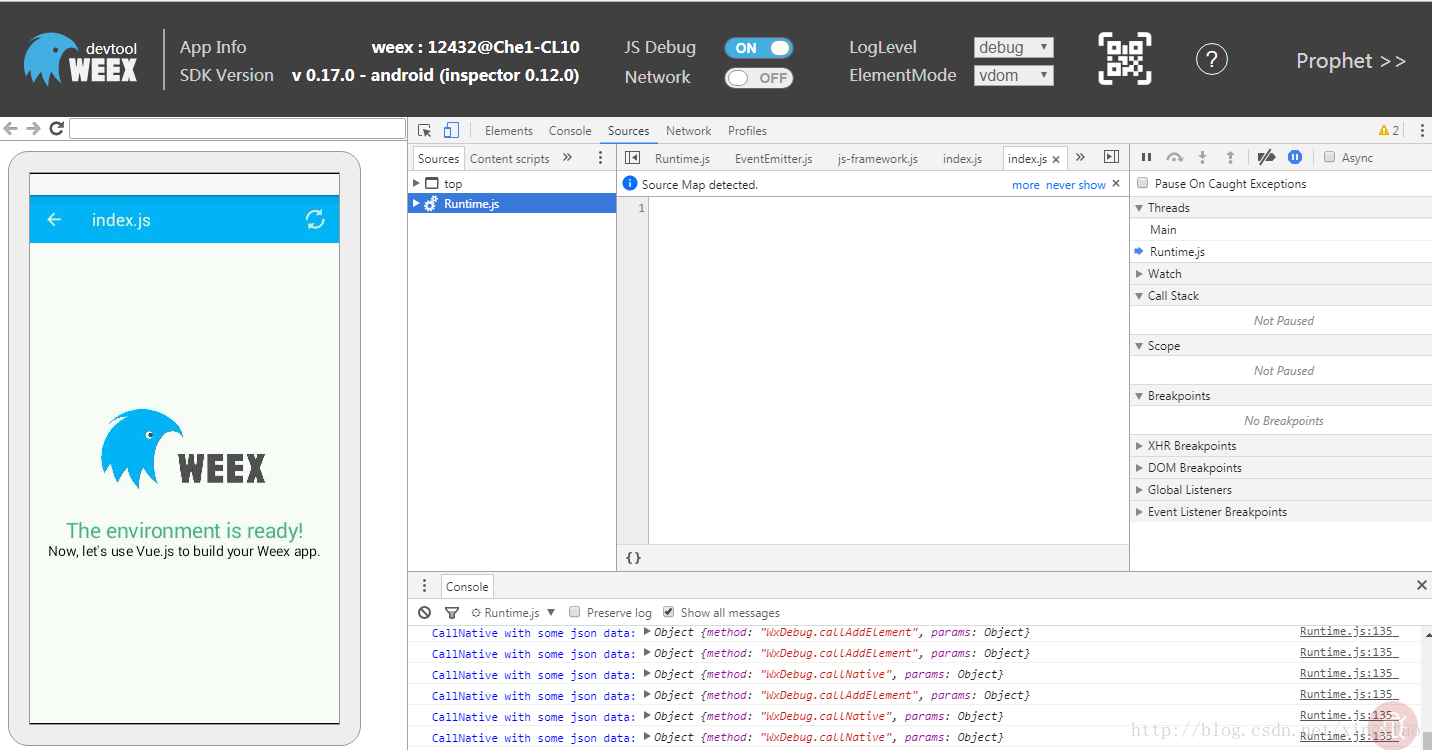The width and height of the screenshot is (1432, 750).
Task: Click the step out of function icon
Action: 1231,157
